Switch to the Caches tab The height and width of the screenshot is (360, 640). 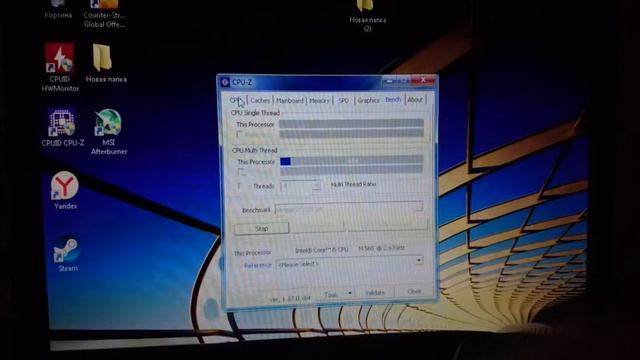260,100
